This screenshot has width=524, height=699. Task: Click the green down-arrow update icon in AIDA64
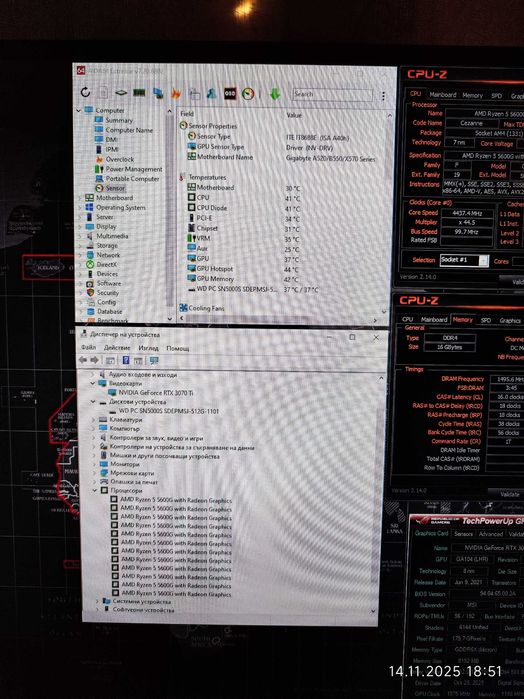click(275, 94)
